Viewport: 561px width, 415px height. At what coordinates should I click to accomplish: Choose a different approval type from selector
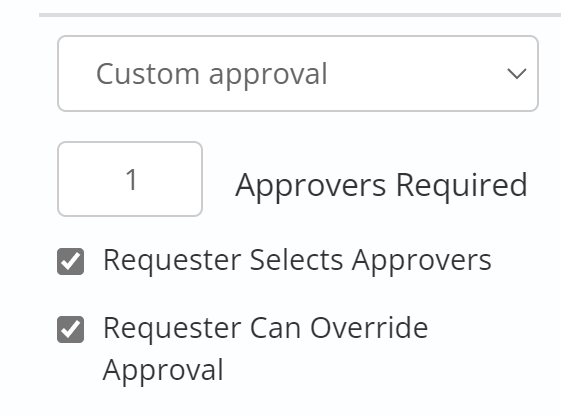(x=298, y=73)
